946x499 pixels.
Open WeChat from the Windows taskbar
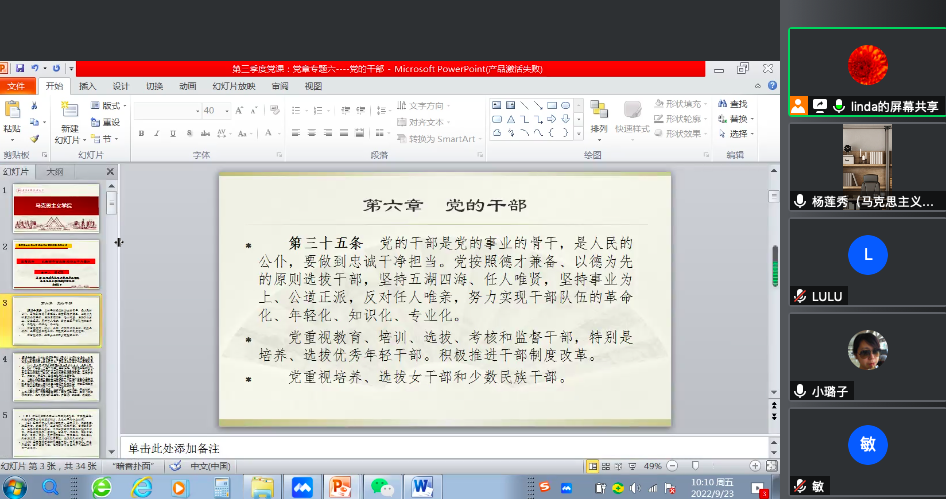381,487
